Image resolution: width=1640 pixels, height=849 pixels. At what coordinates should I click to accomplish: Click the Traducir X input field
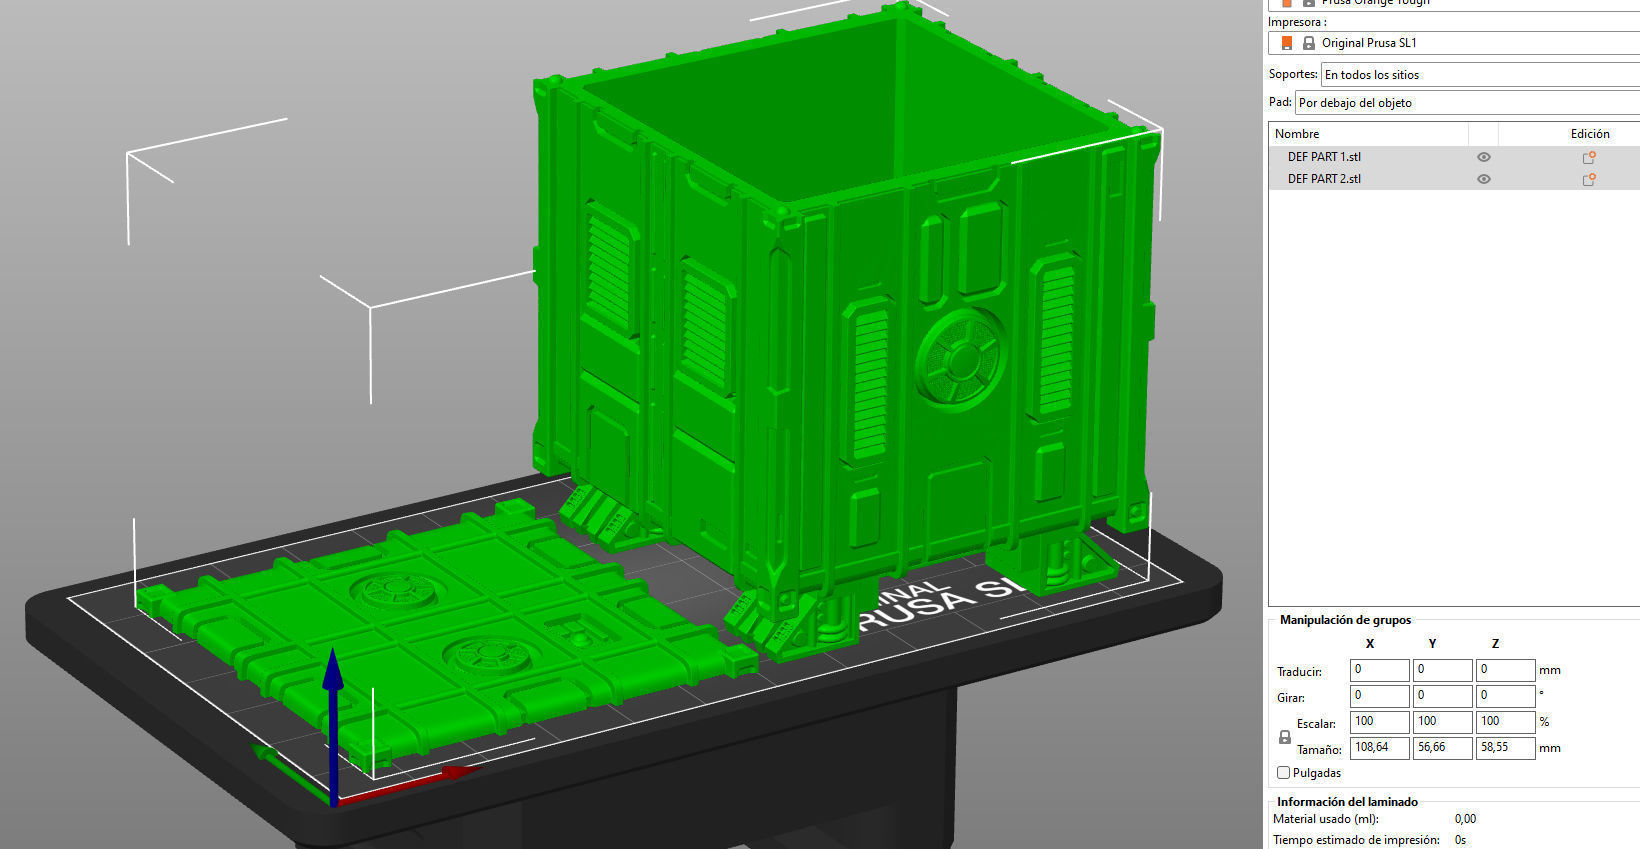pos(1379,670)
